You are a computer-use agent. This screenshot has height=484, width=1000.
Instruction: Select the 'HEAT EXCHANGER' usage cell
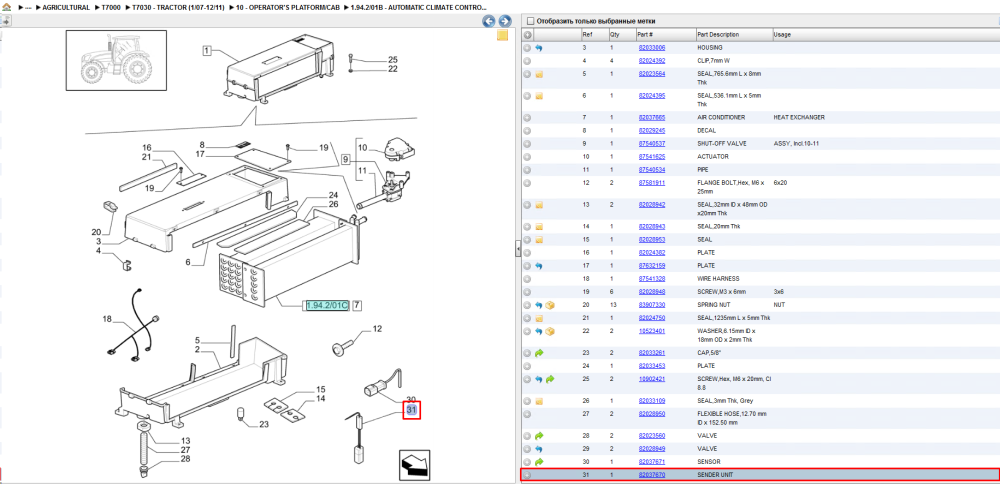[799, 117]
